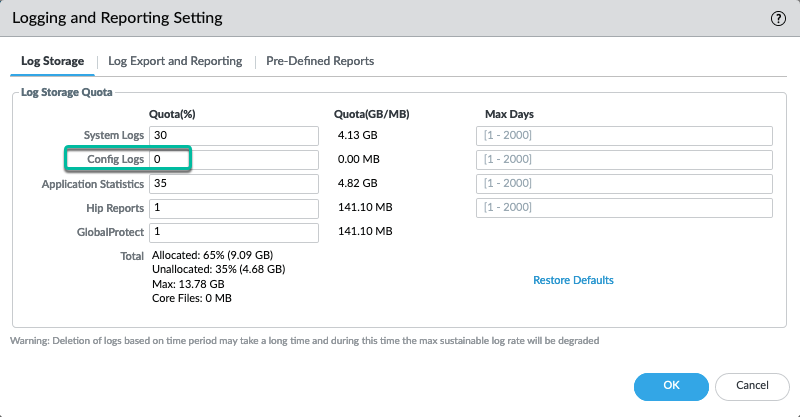Click the Config Logs row label
The image size is (800, 417).
(x=116, y=160)
